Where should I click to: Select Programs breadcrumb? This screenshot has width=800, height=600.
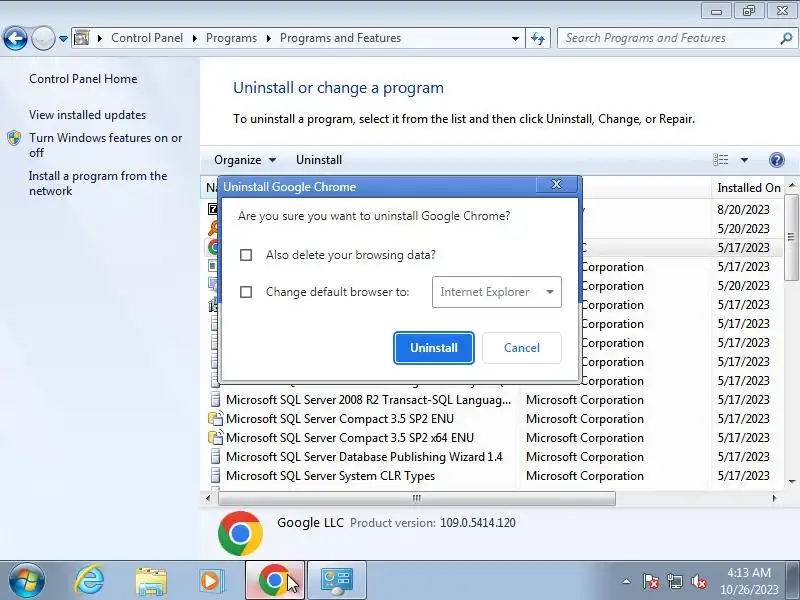231,38
